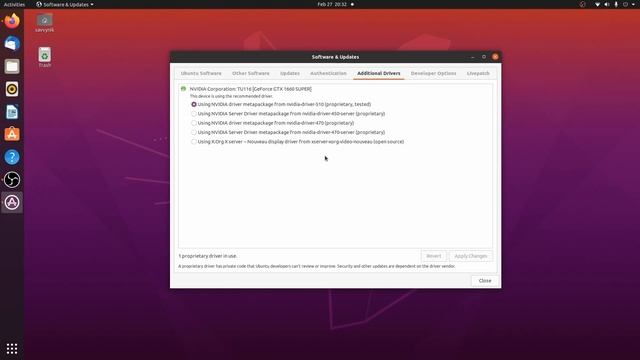Switch to Ubuntu Software tab
The width and height of the screenshot is (640, 360).
(201, 73)
